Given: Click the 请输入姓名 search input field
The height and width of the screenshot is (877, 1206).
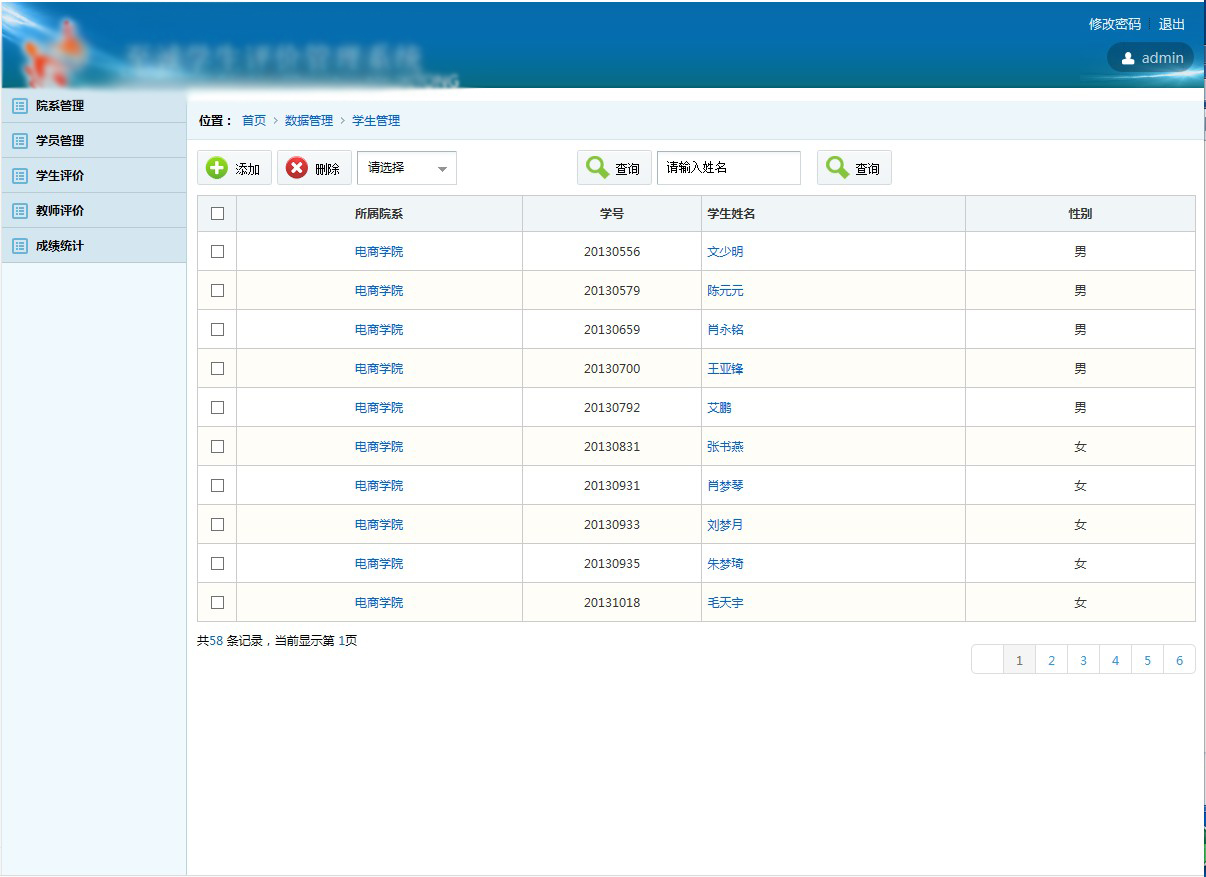Looking at the screenshot, I should (728, 168).
